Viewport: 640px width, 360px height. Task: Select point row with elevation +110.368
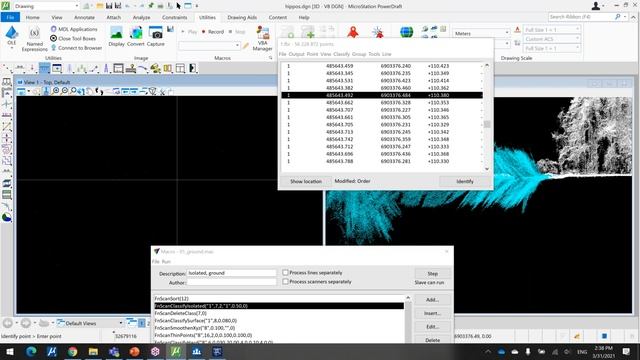pyautogui.click(x=382, y=154)
